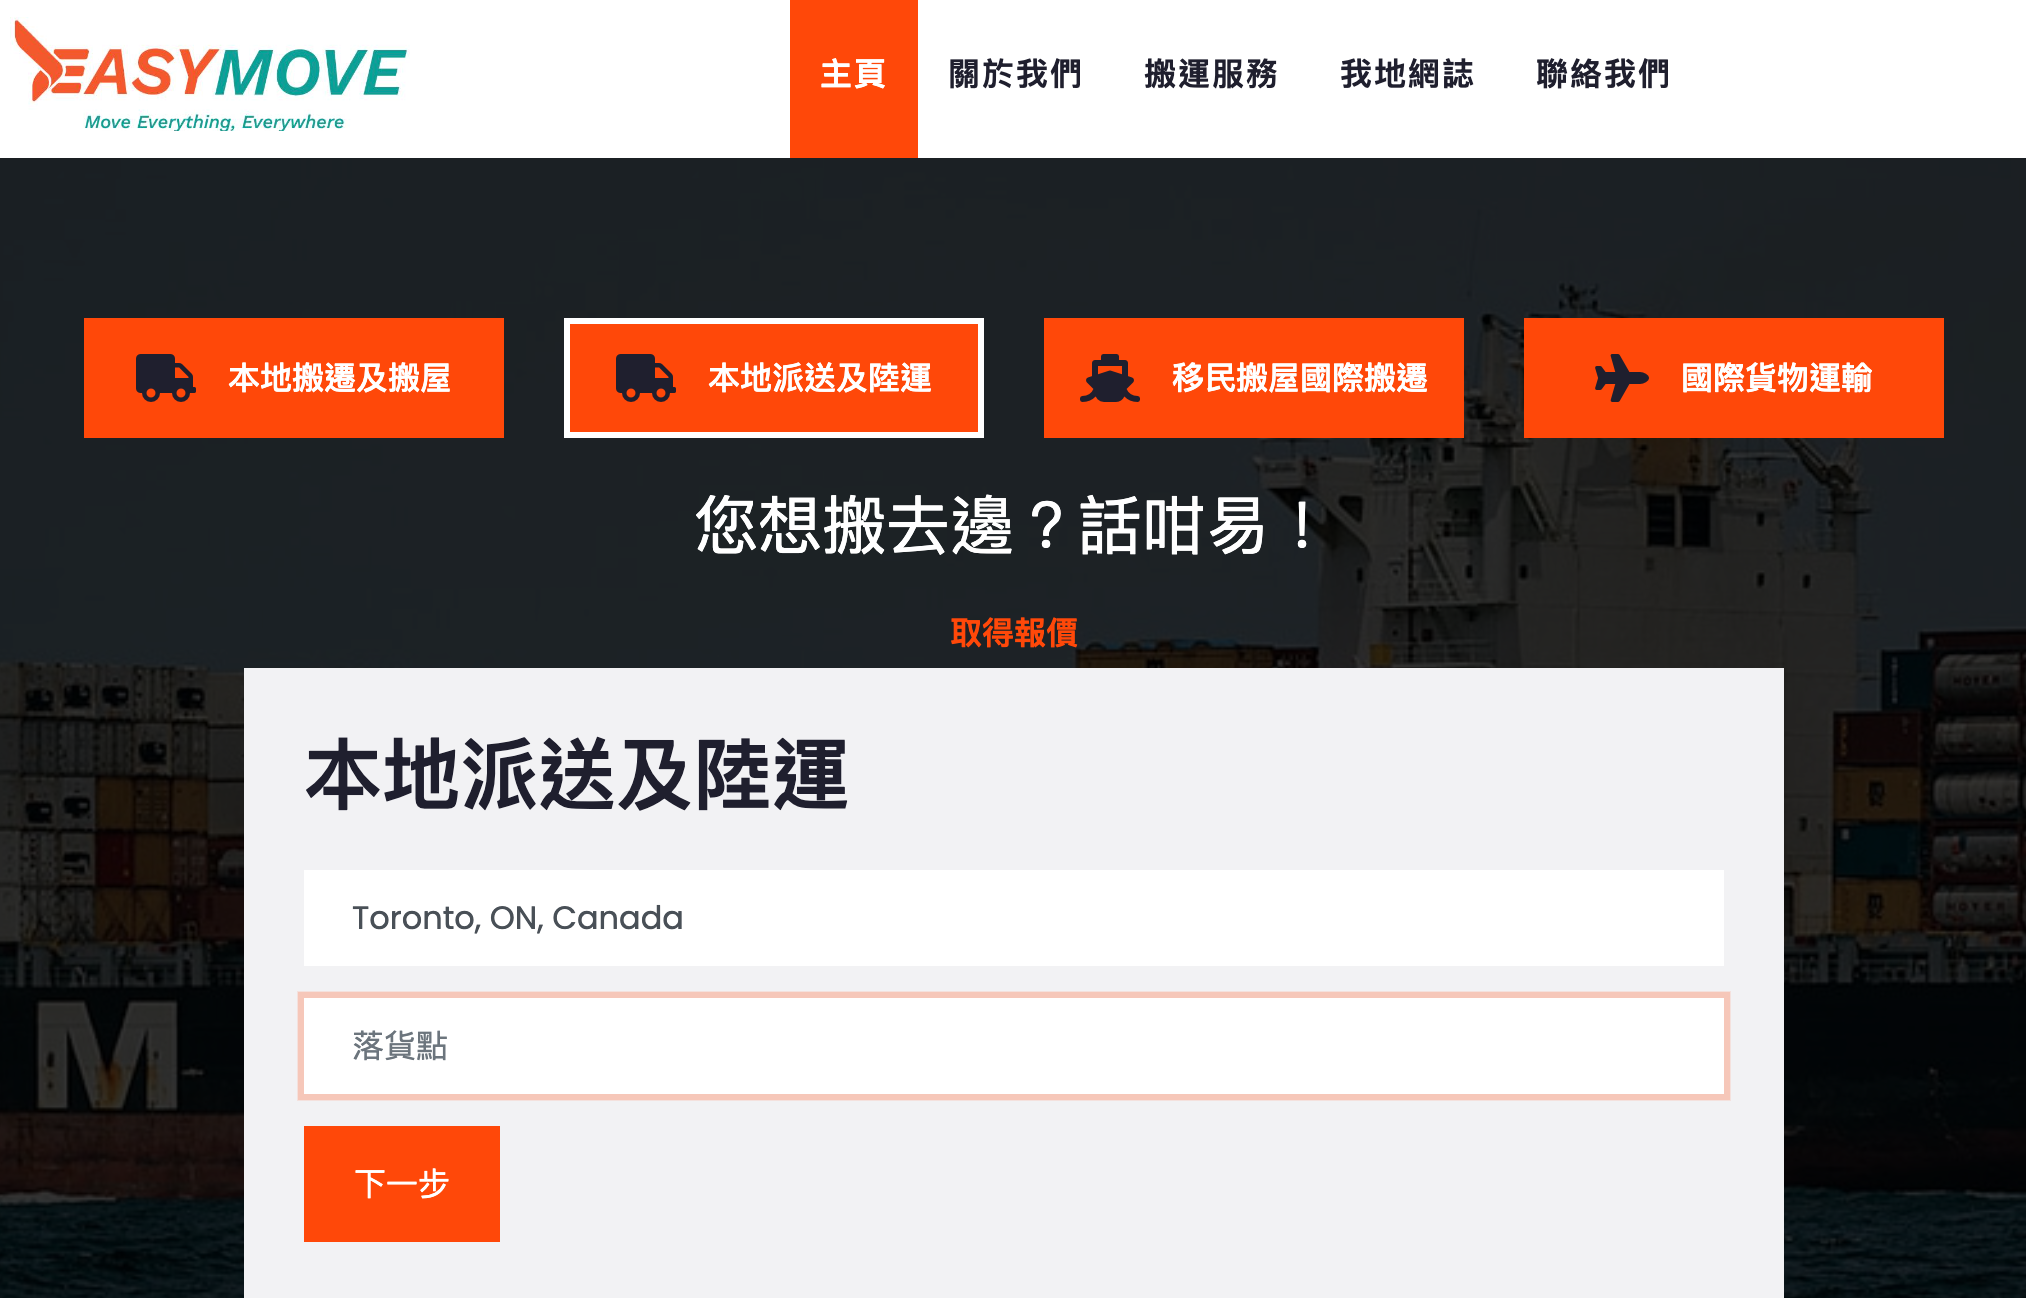Screen dimensions: 2026x1298
Task: Select the 本地派送及陸運 service button
Action: click(774, 378)
